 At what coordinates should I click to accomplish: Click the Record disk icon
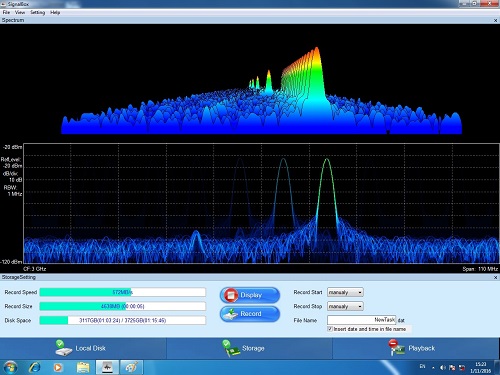230,314
